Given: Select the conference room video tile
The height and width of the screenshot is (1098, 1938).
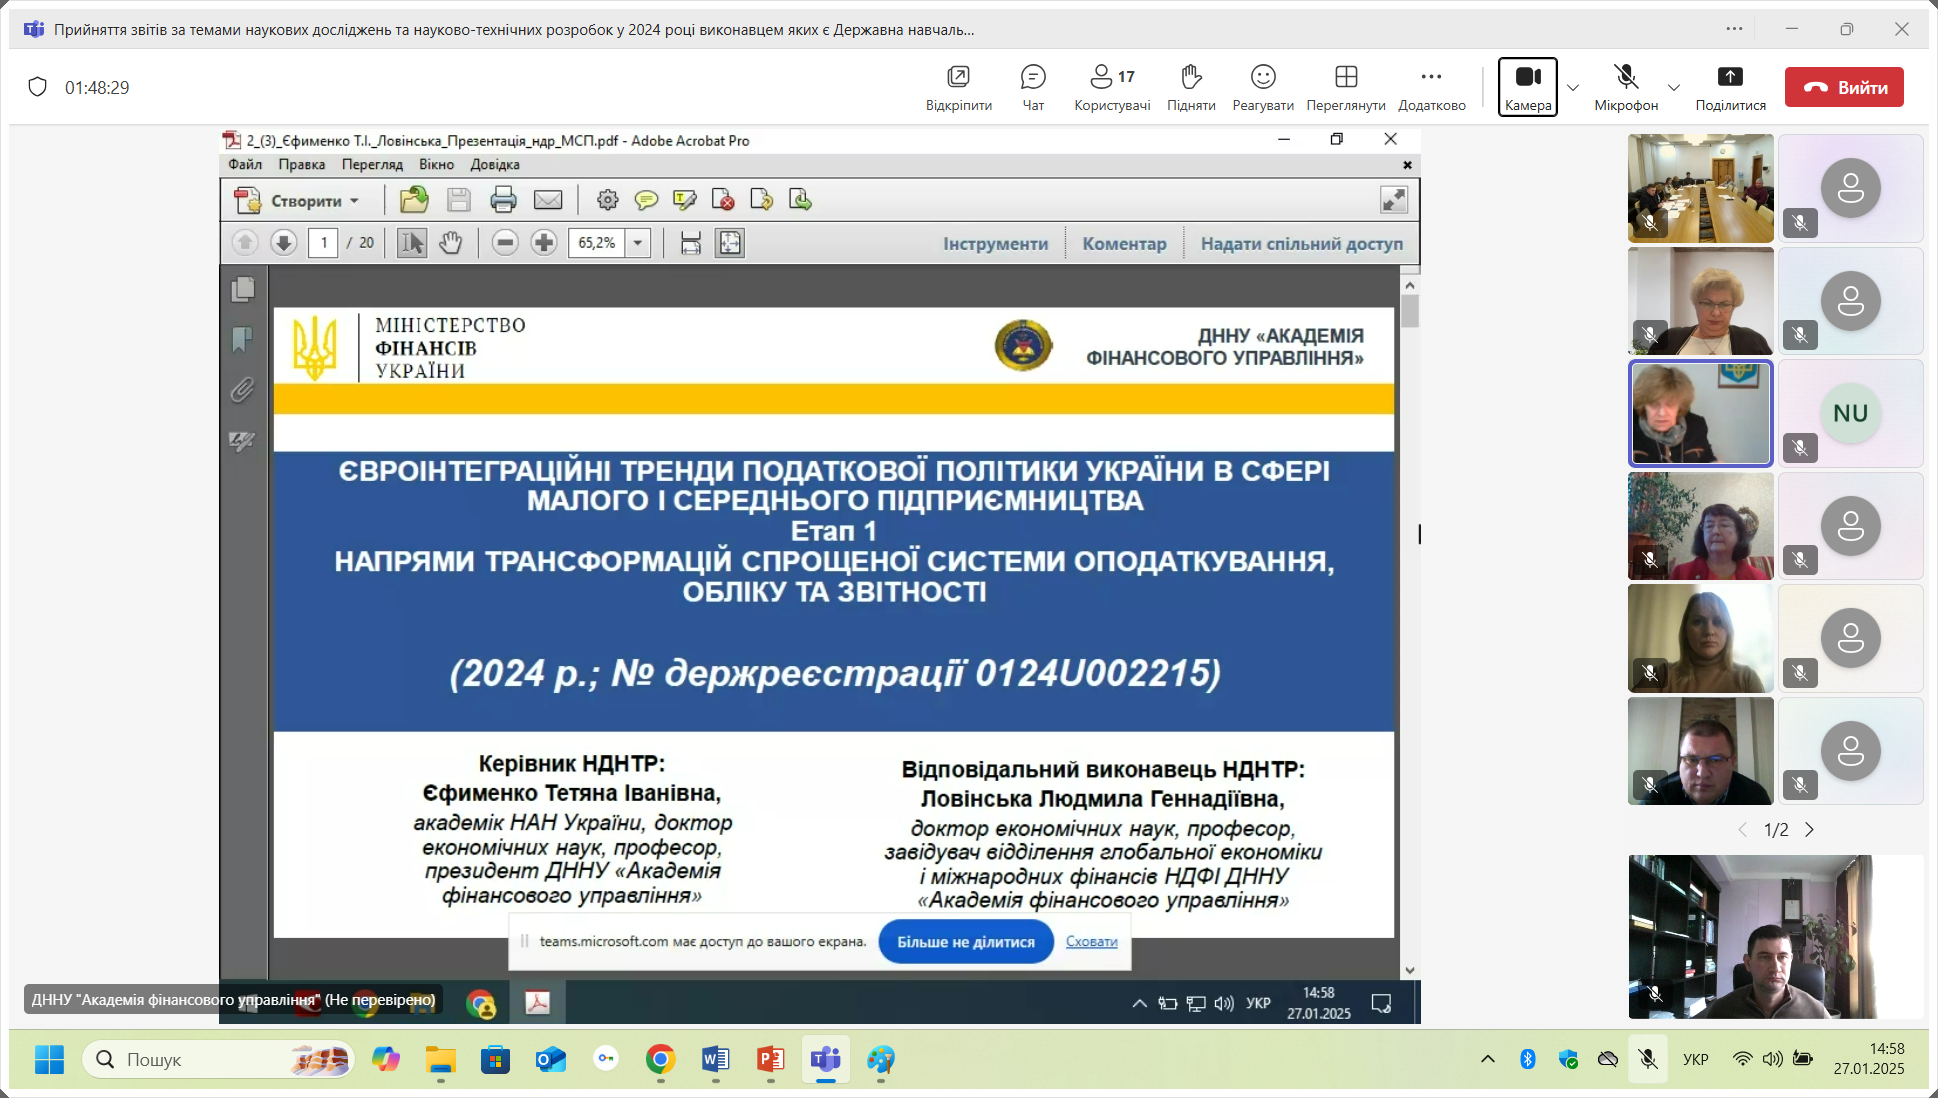Looking at the screenshot, I should [x=1700, y=188].
